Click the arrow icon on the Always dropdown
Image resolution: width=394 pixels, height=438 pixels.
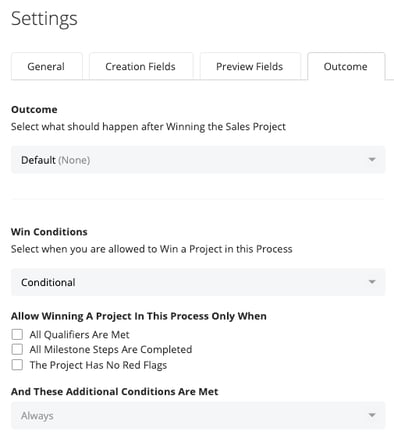pos(372,415)
